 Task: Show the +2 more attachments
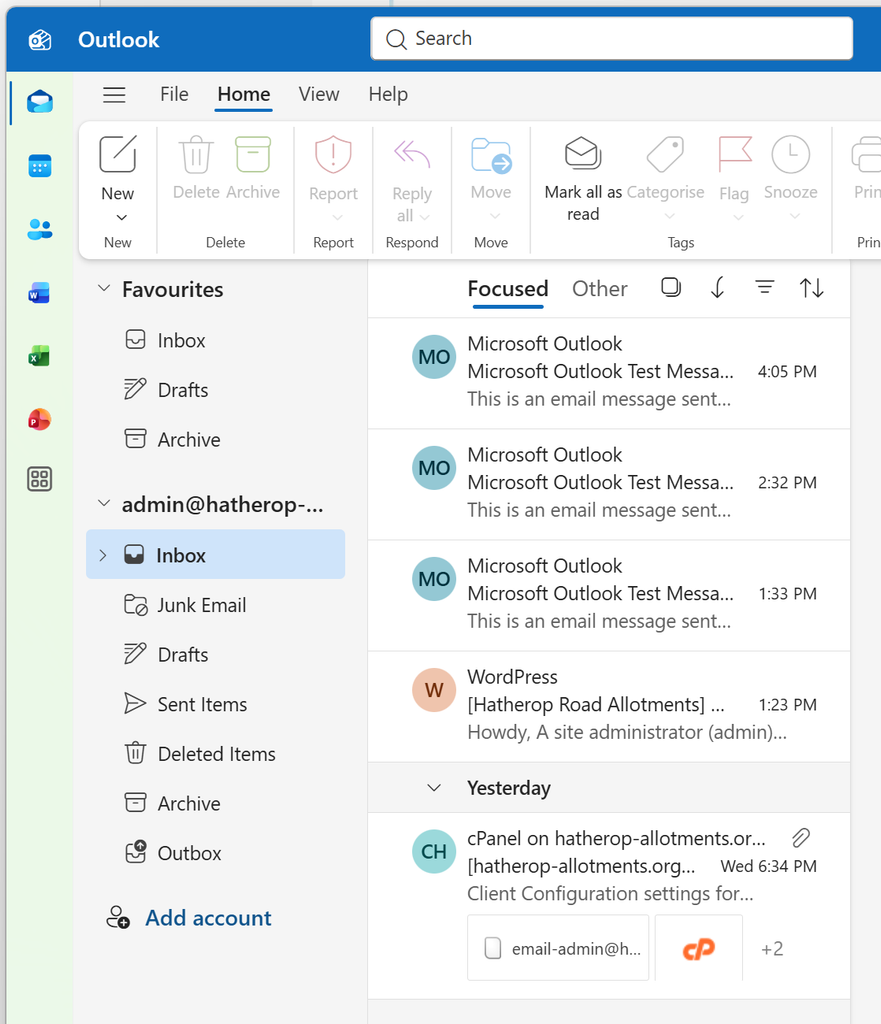(772, 948)
